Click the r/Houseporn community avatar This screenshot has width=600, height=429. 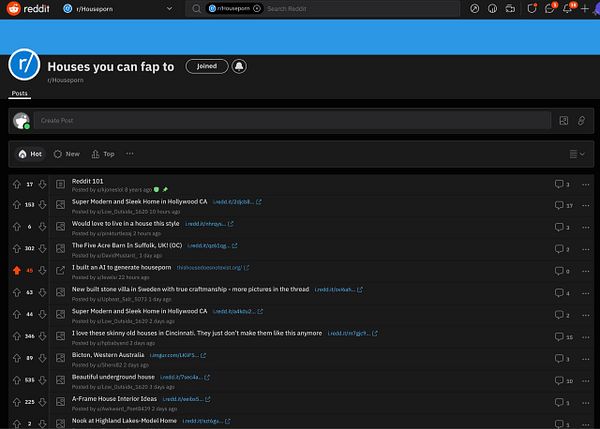point(24,64)
